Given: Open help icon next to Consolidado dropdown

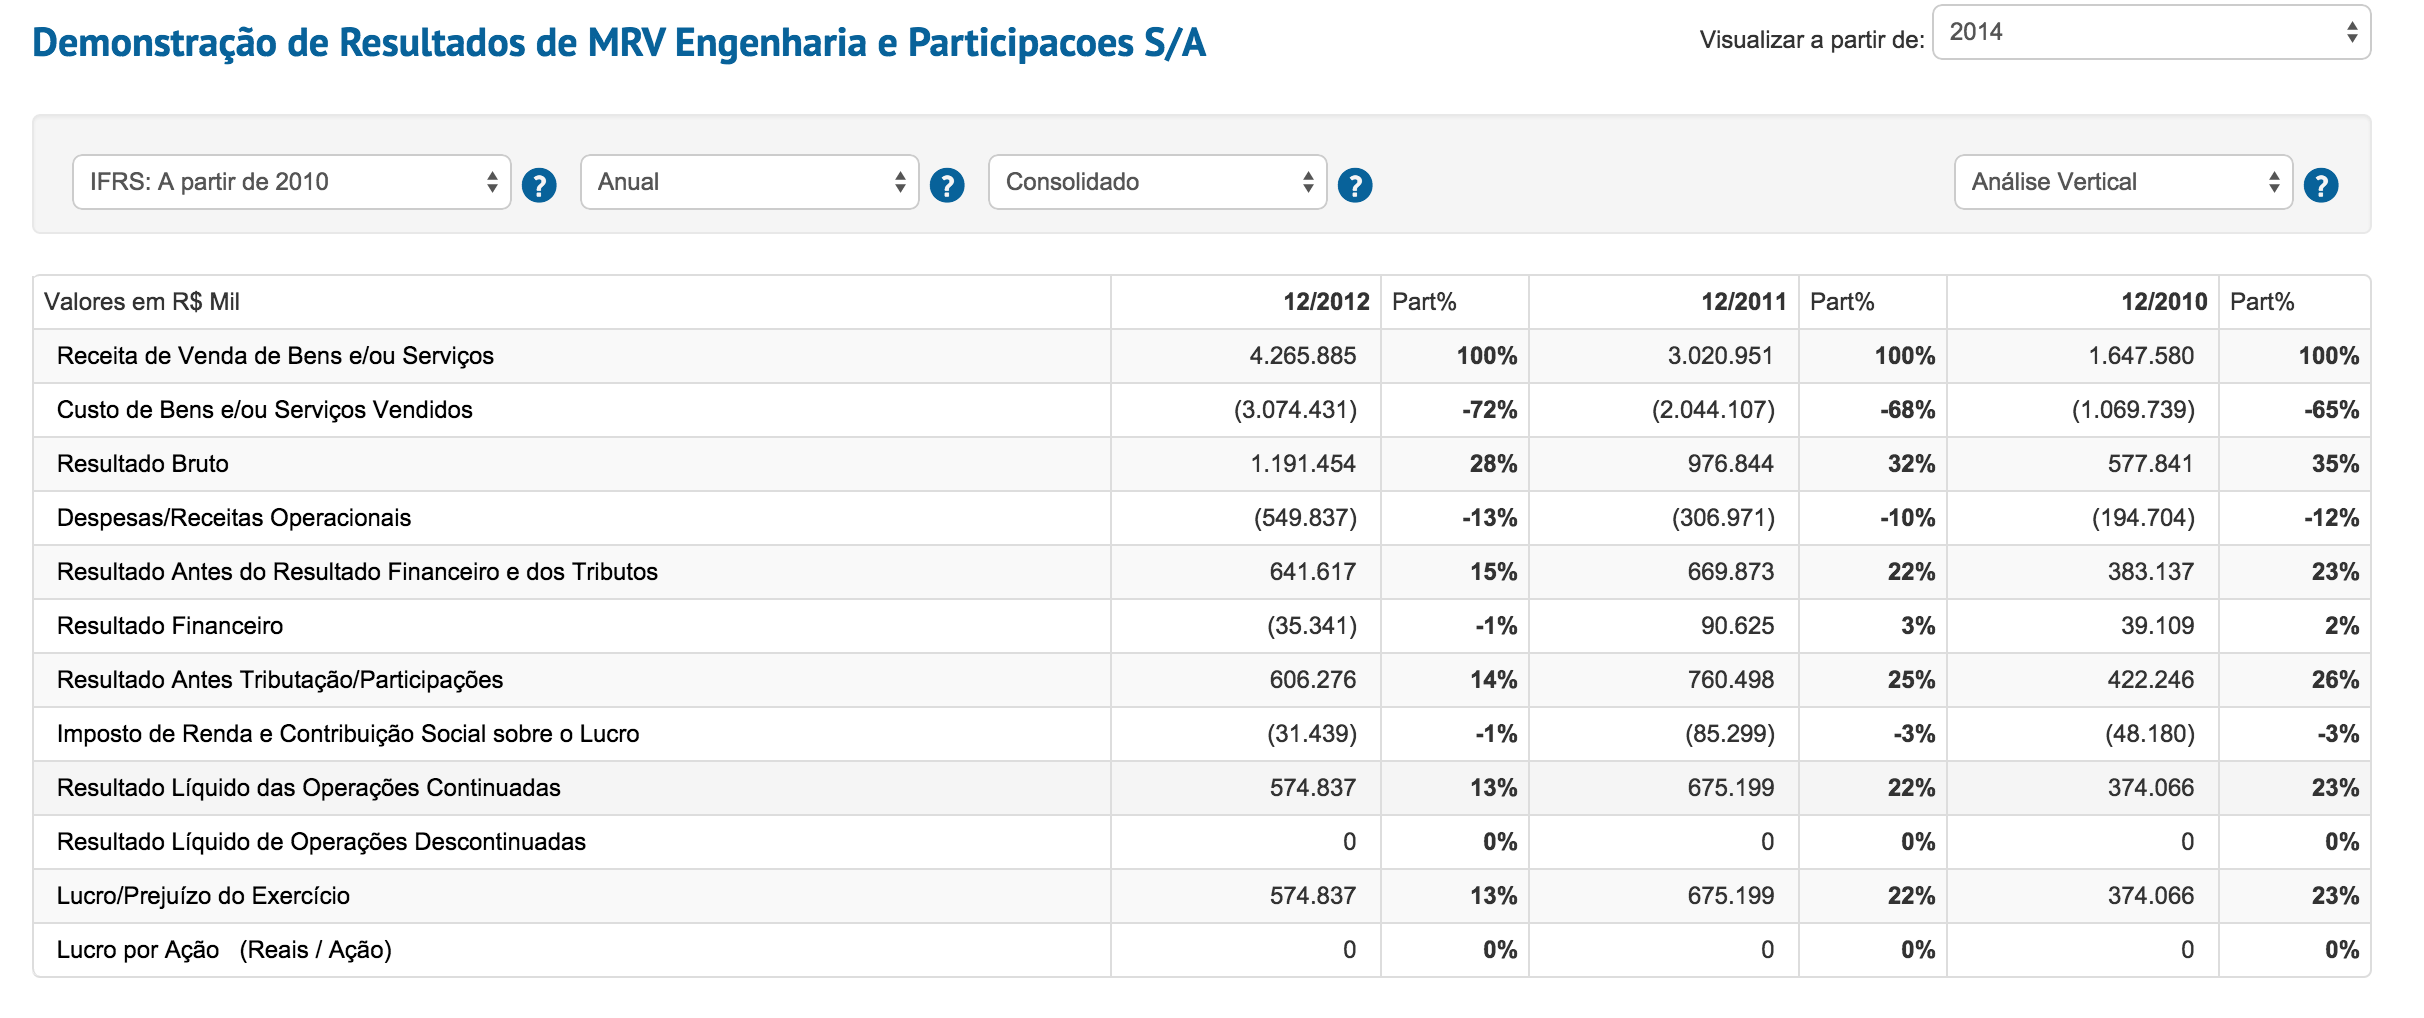Looking at the screenshot, I should (1355, 185).
